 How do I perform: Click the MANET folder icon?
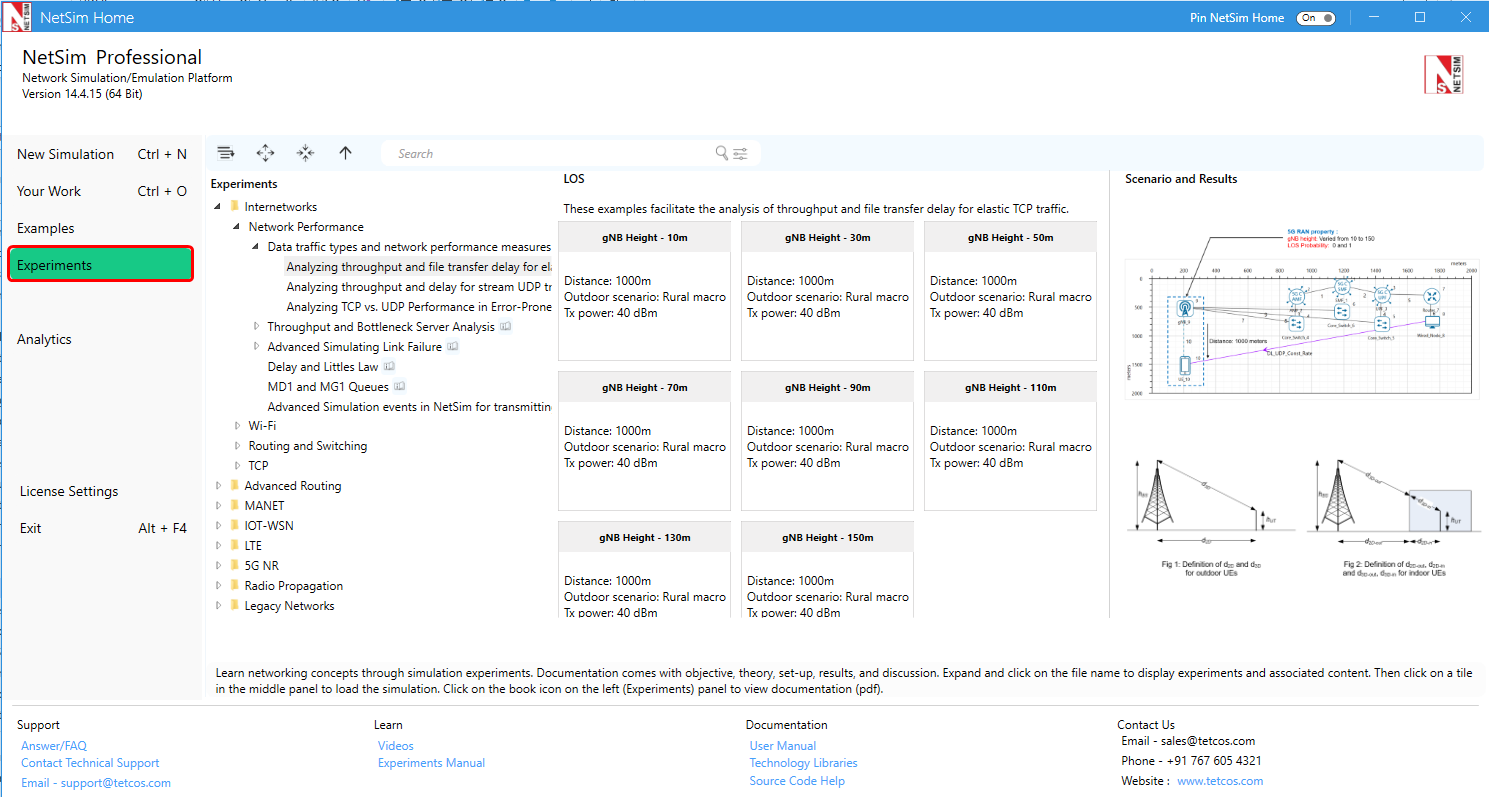[235, 506]
